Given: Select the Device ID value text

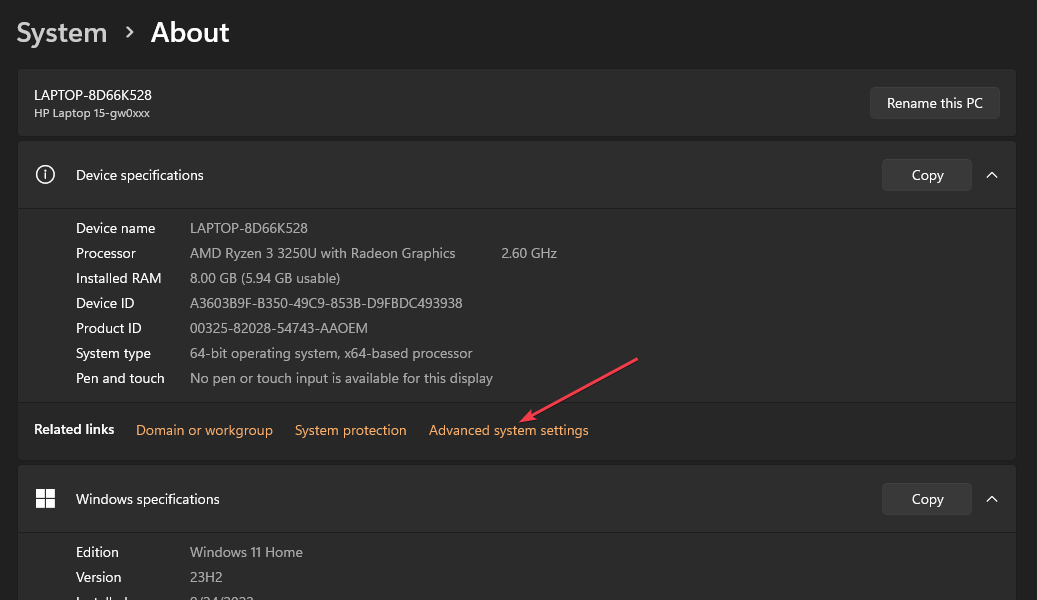Looking at the screenshot, I should coord(326,303).
